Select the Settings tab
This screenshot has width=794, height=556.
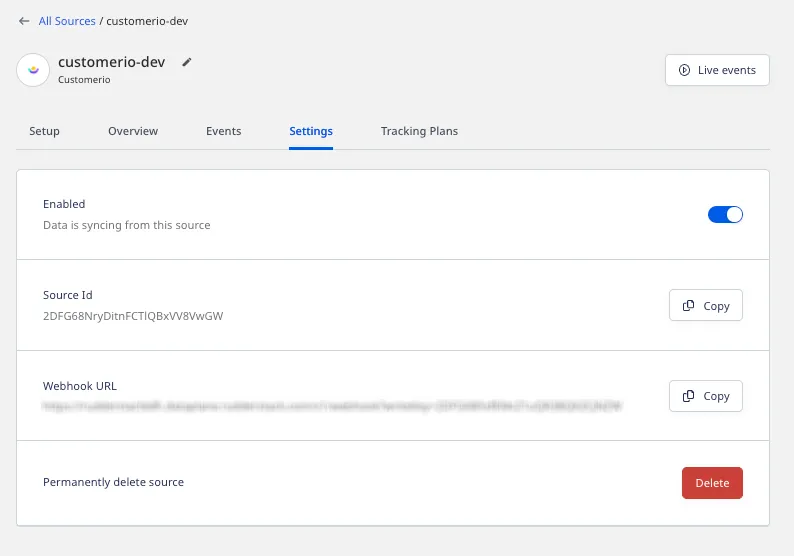click(x=311, y=131)
